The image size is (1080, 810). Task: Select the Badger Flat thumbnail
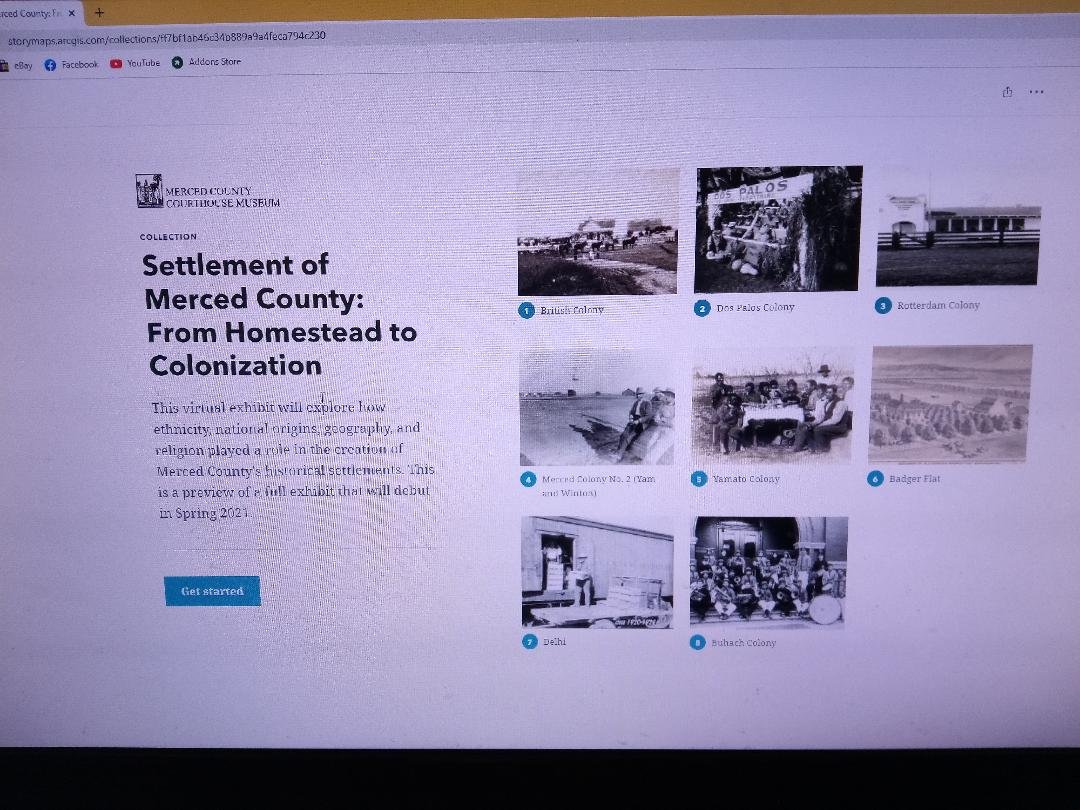(952, 404)
